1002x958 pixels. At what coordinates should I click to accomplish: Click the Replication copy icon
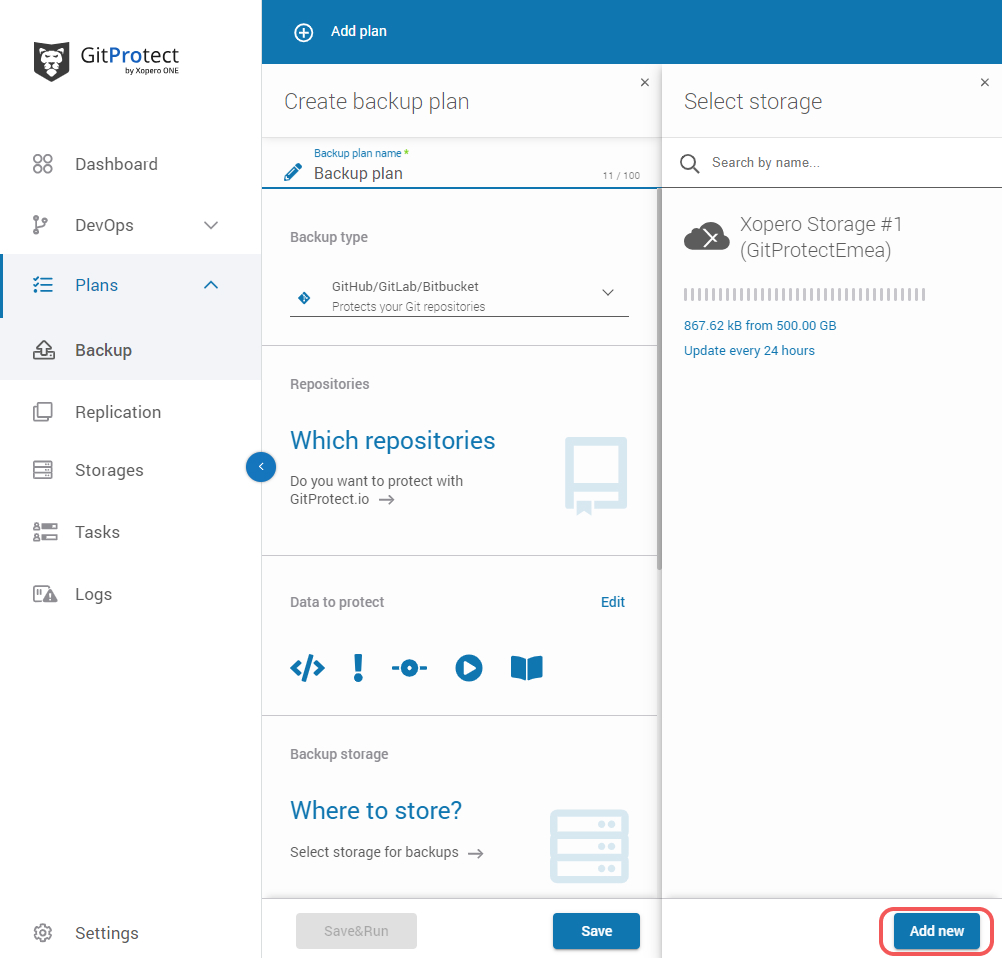[x=43, y=412]
